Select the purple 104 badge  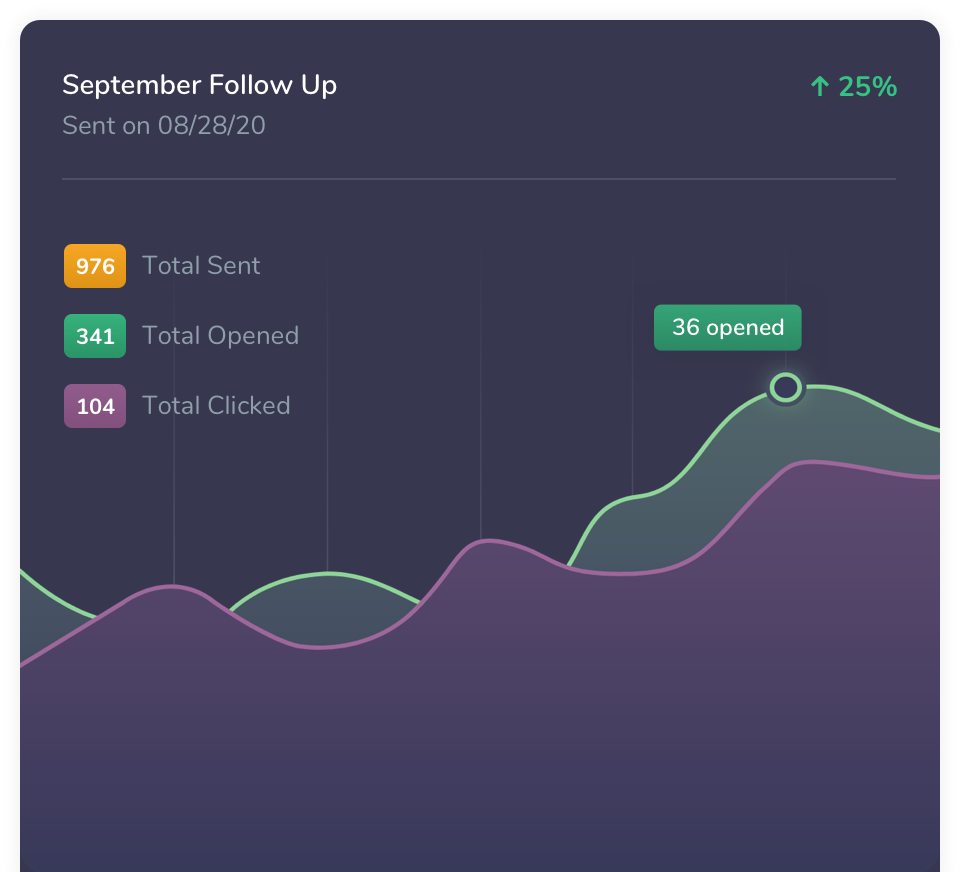(x=95, y=406)
